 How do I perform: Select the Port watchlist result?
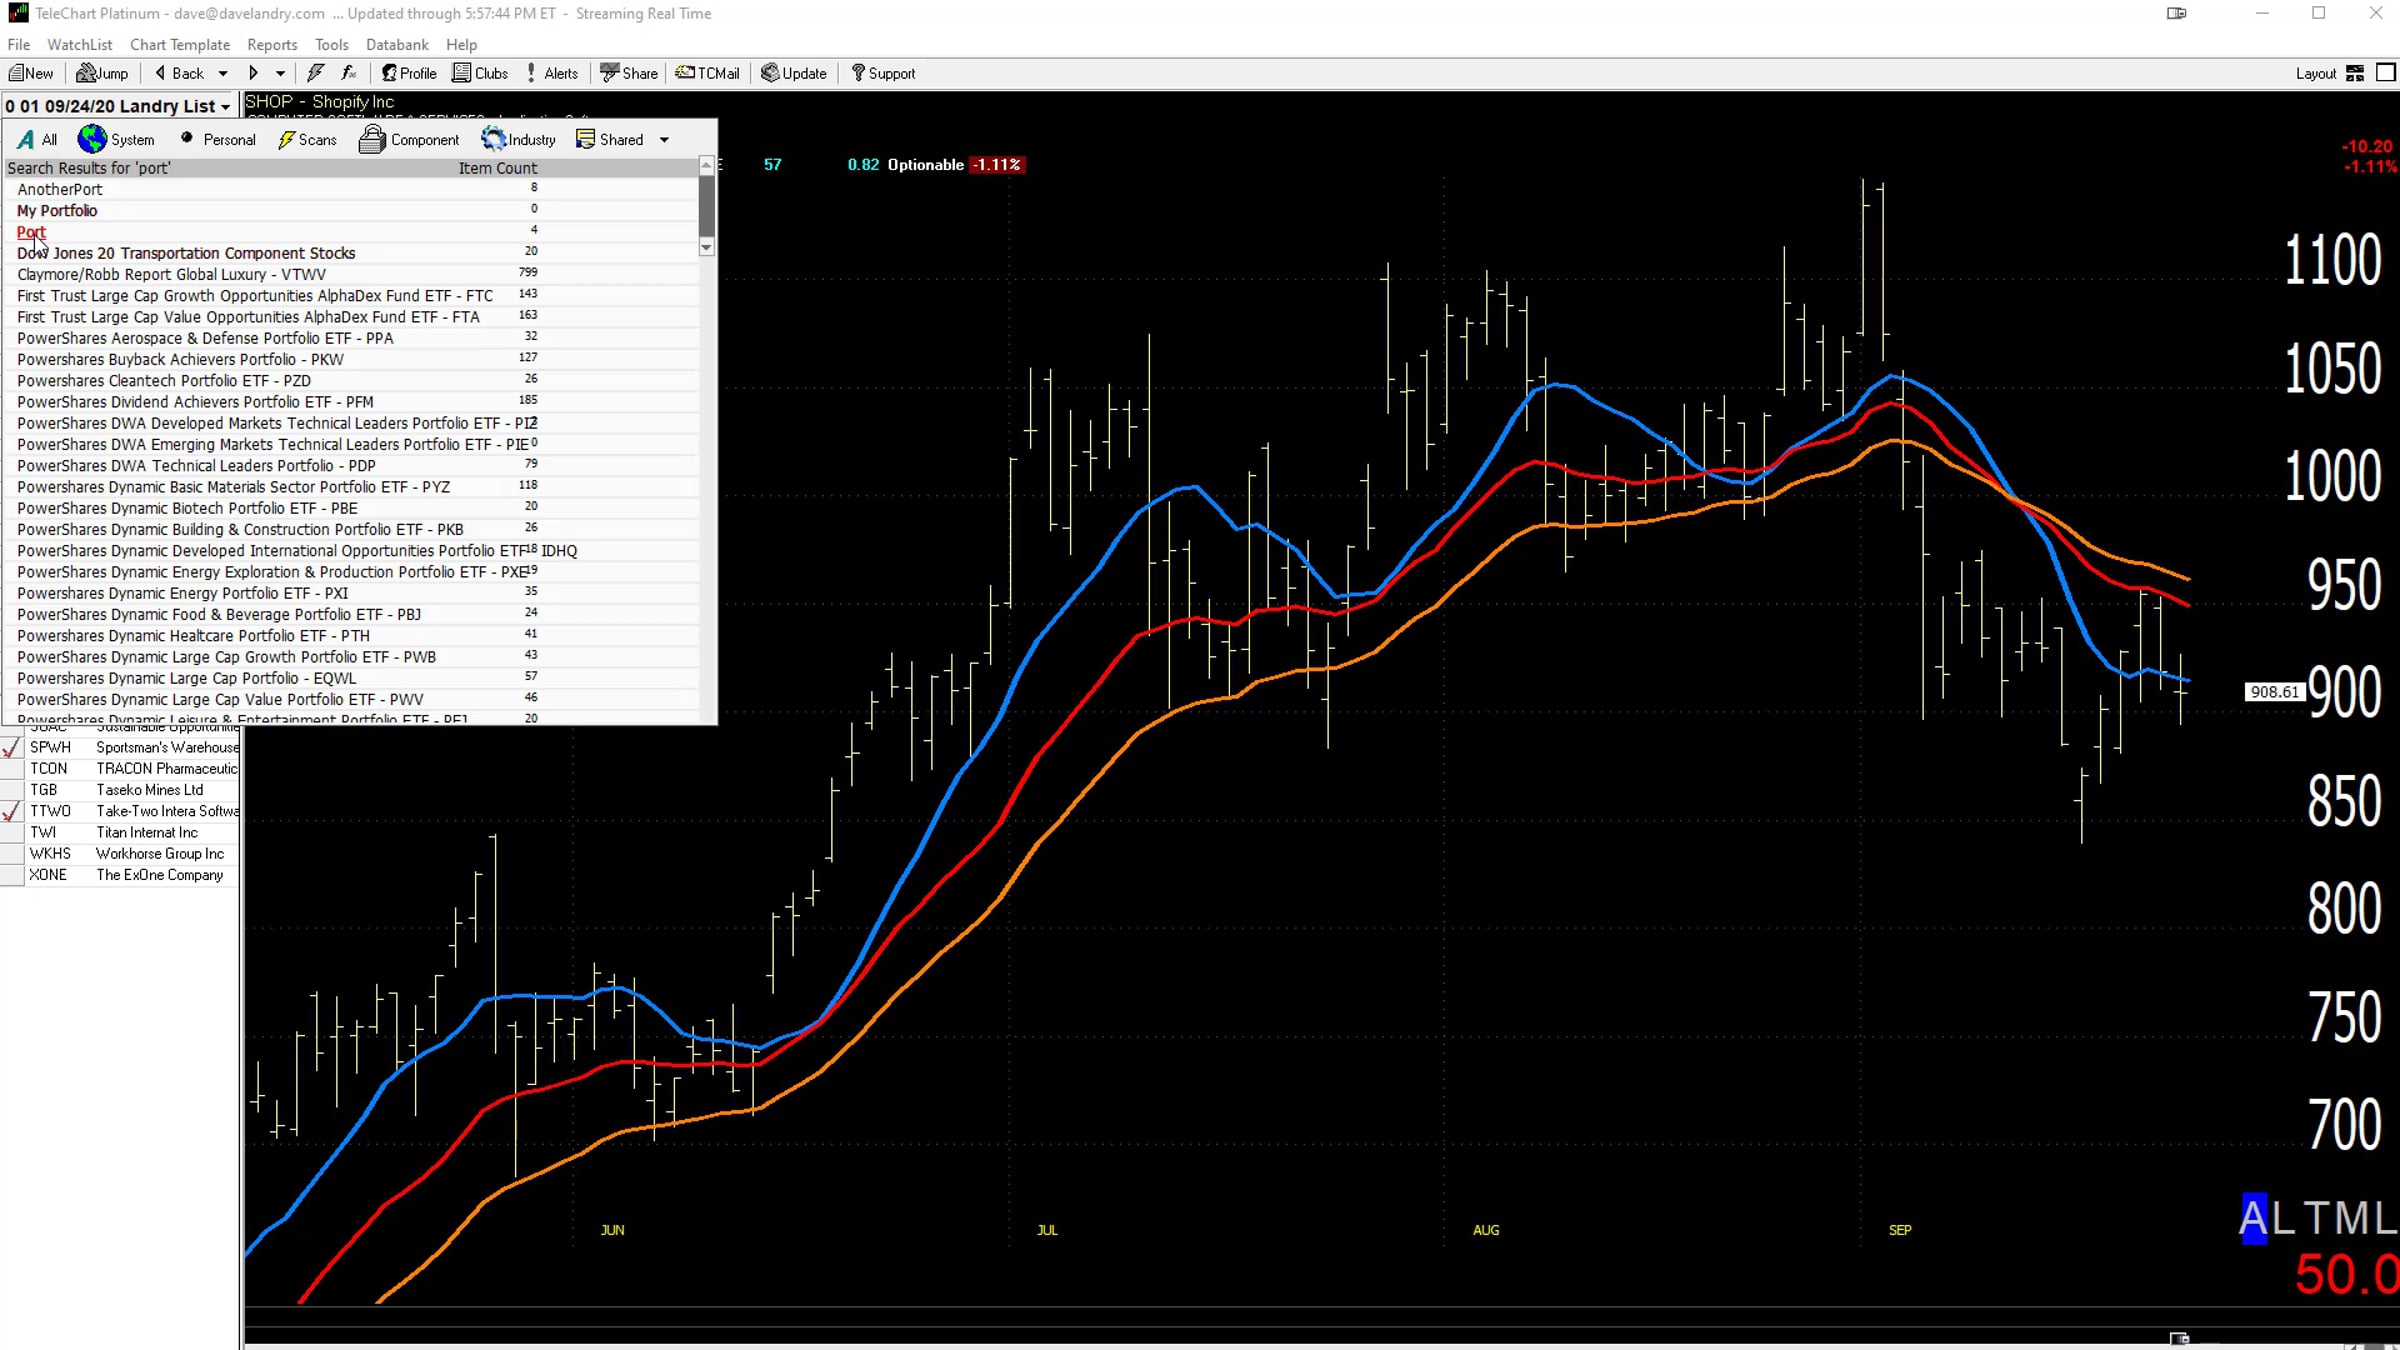click(31, 232)
